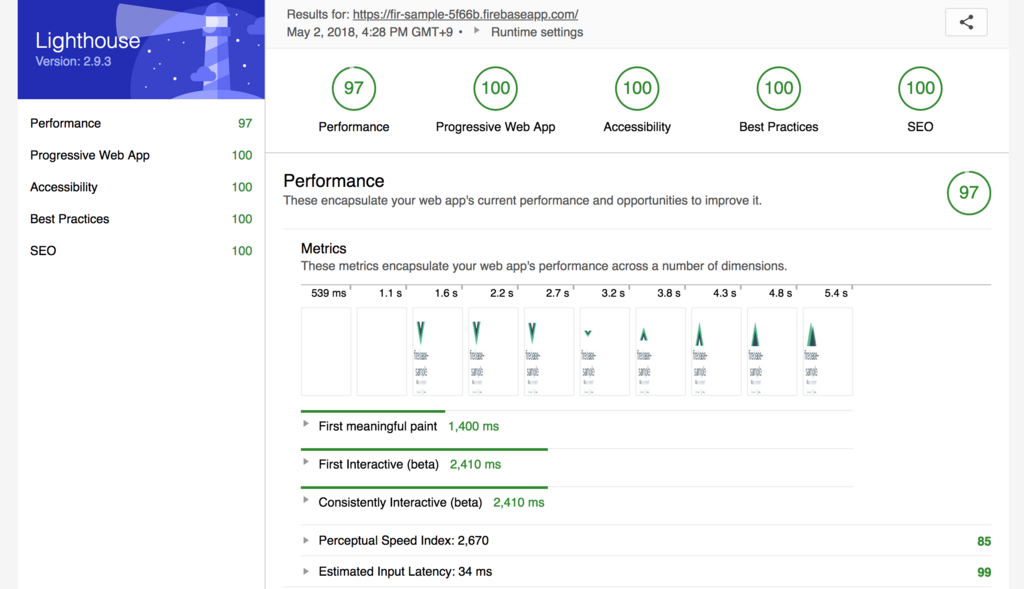Expand First meaningful paint details
This screenshot has height=589, width=1024.
coord(305,424)
